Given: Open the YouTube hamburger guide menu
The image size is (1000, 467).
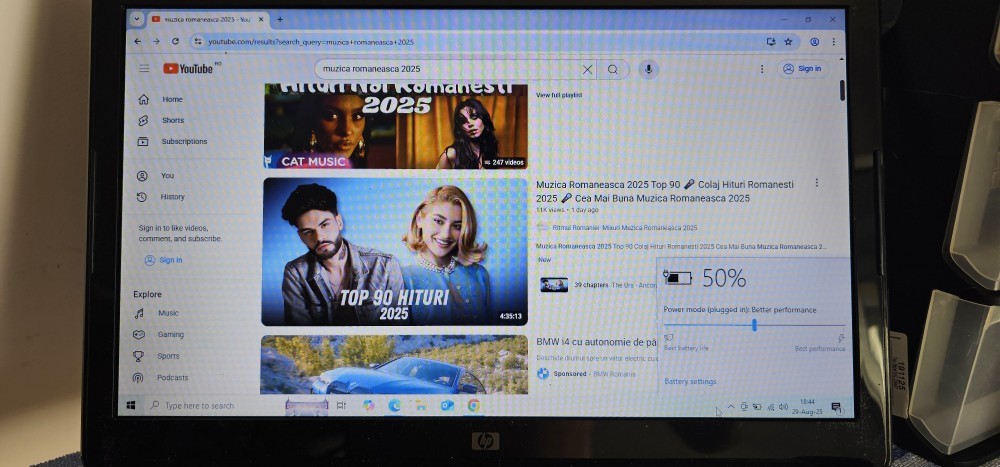Looking at the screenshot, I should click(145, 69).
